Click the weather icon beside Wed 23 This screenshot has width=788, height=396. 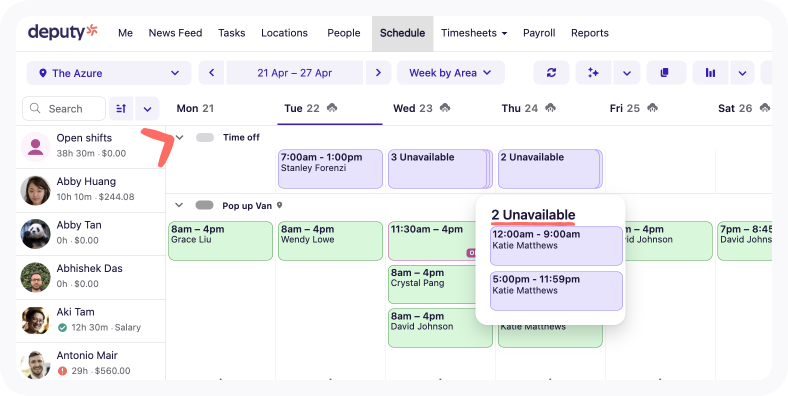(x=445, y=108)
